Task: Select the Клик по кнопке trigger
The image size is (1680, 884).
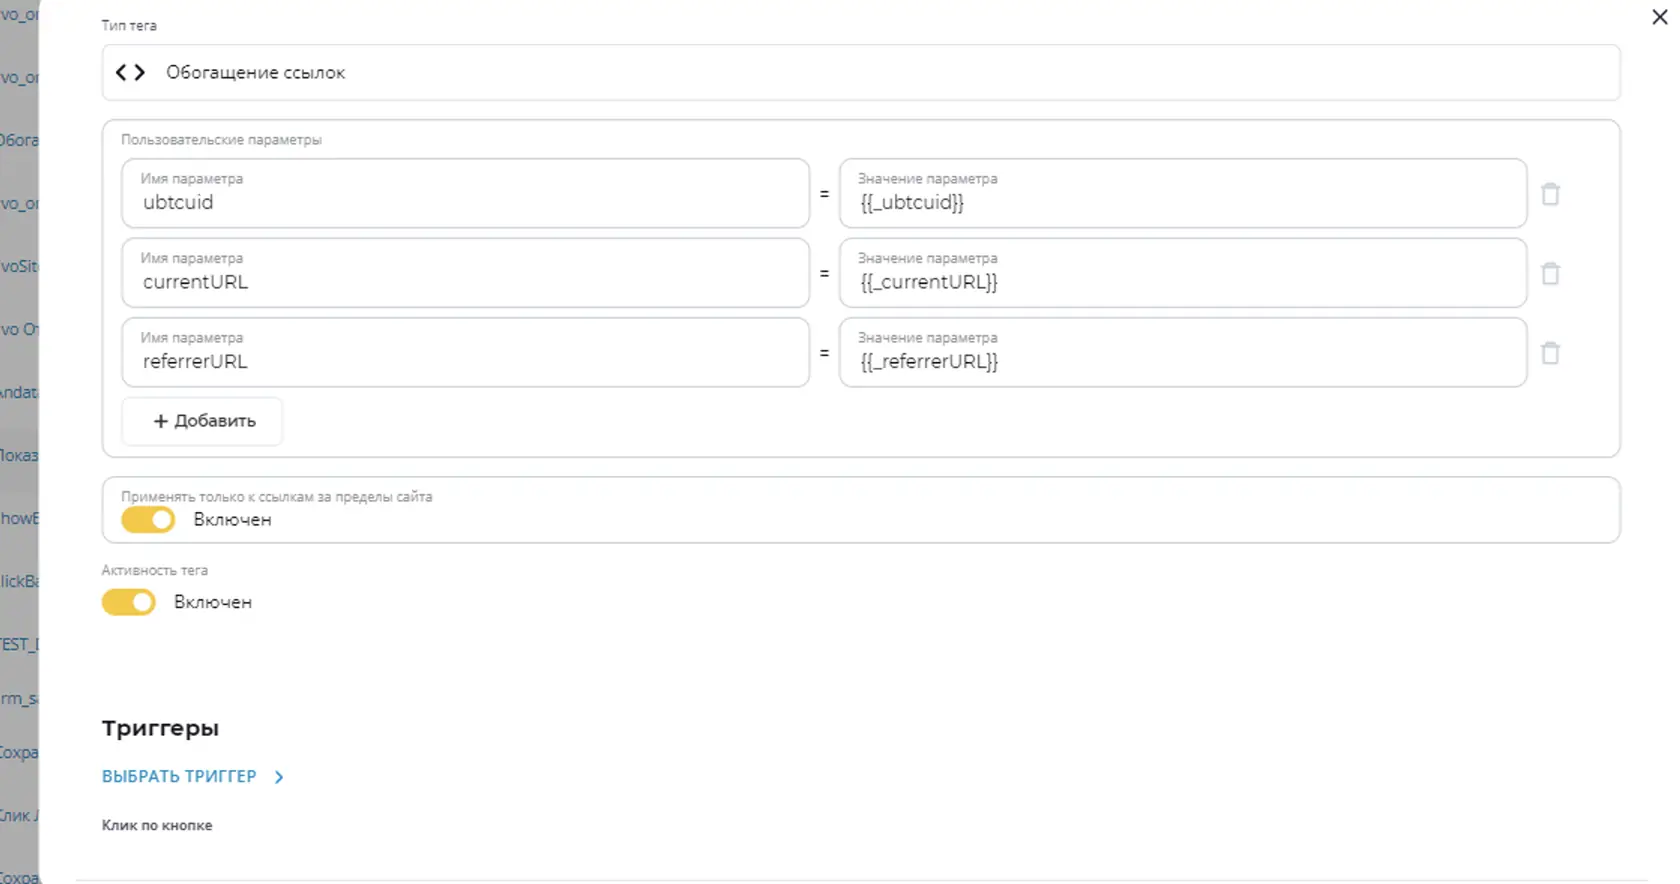Action: click(157, 825)
